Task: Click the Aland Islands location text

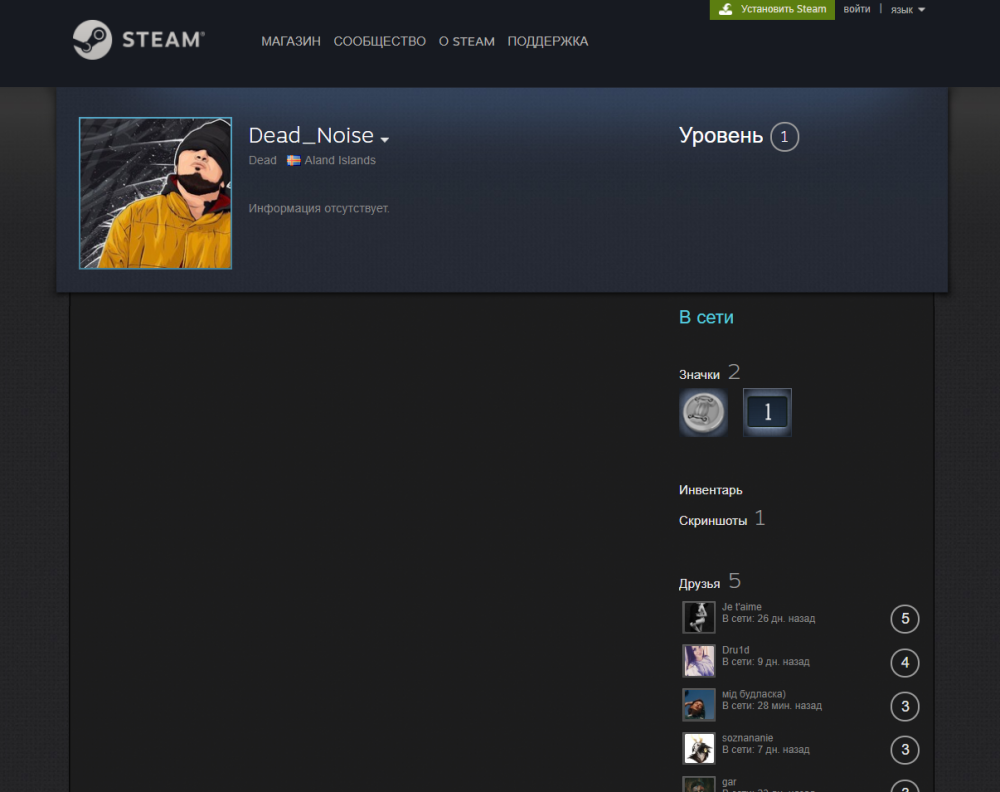Action: click(340, 161)
